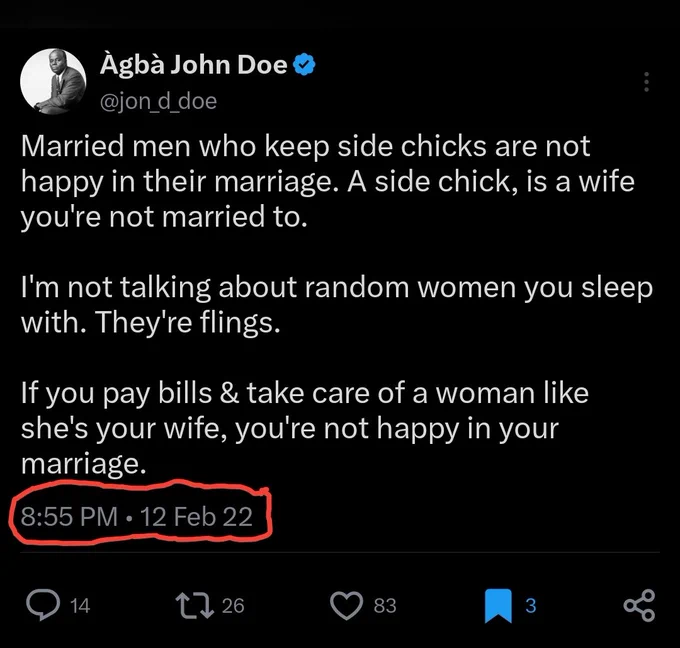Open the Àgbà John Doe display name
This screenshot has height=648, width=680.
click(x=193, y=64)
